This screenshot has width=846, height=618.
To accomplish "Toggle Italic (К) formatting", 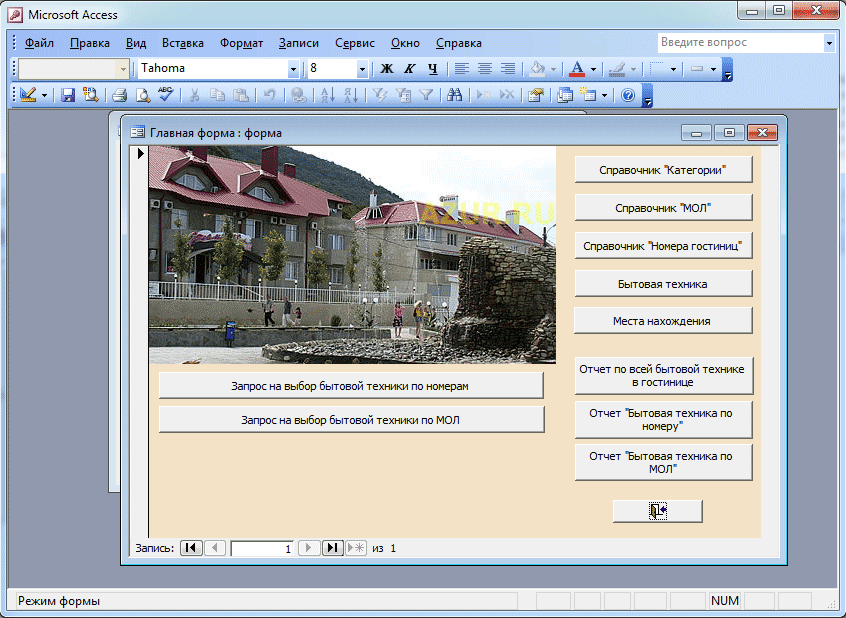I will pyautogui.click(x=409, y=69).
